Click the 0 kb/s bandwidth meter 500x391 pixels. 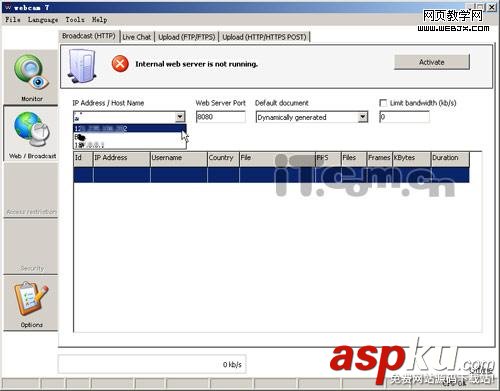(x=152, y=364)
